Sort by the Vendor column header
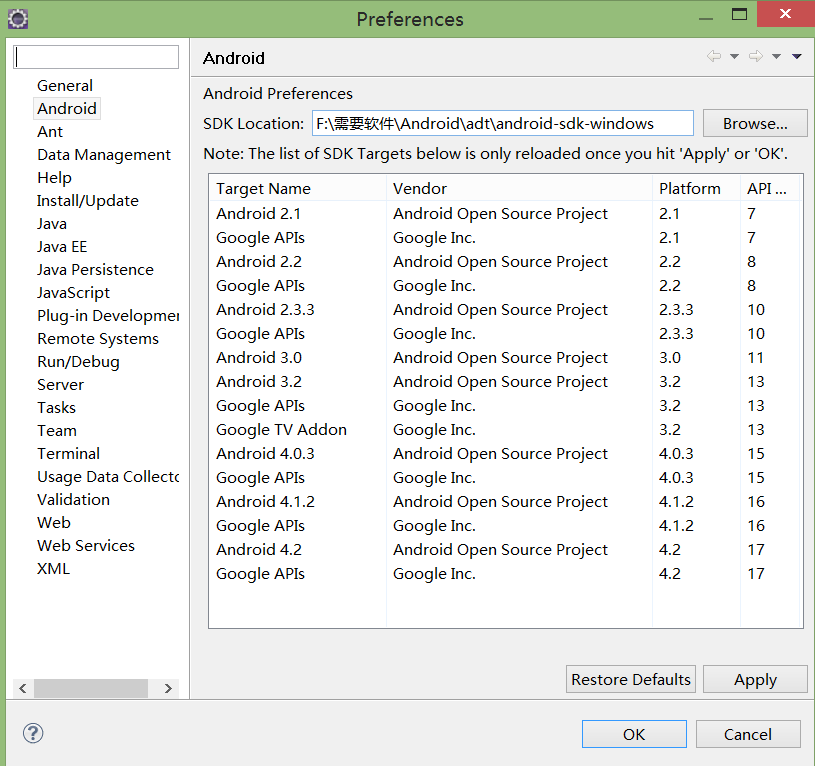The width and height of the screenshot is (815, 766). coord(519,188)
